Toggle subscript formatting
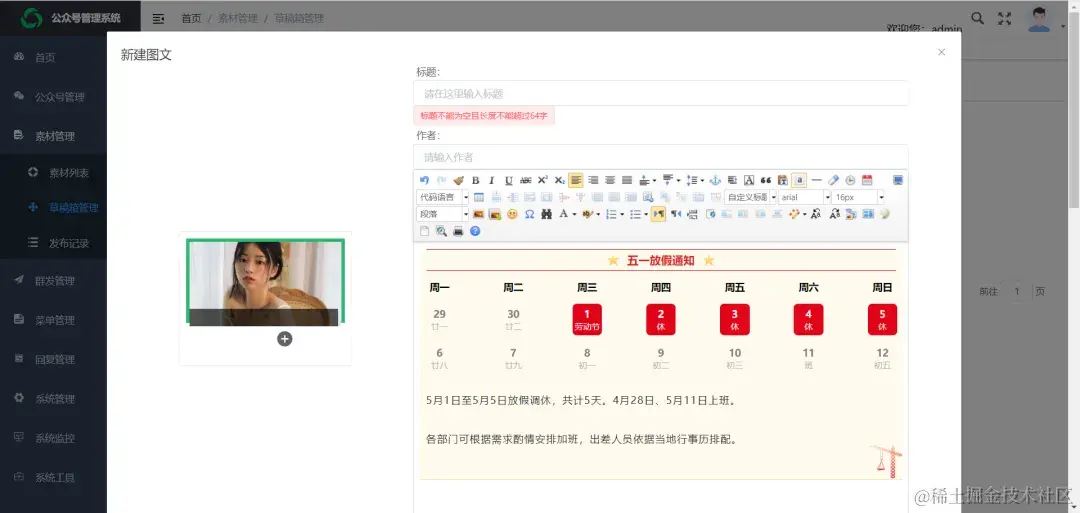1080x513 pixels. pos(560,180)
